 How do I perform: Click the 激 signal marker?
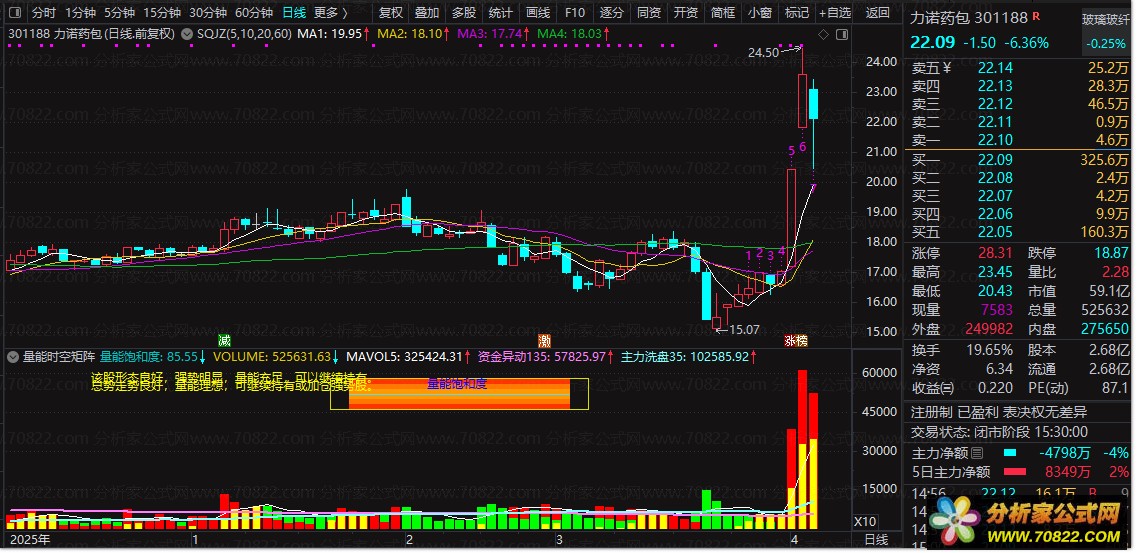coord(544,340)
